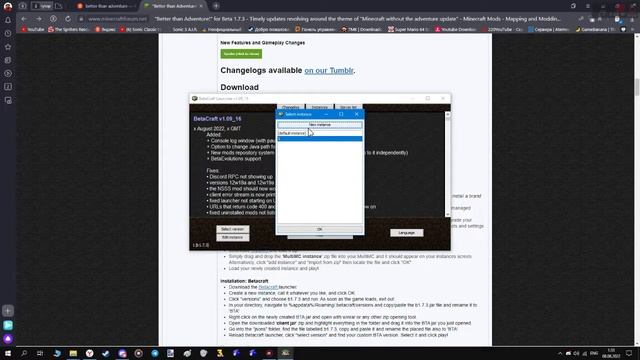Open the TMK Downloads bookmark

click(361, 29)
